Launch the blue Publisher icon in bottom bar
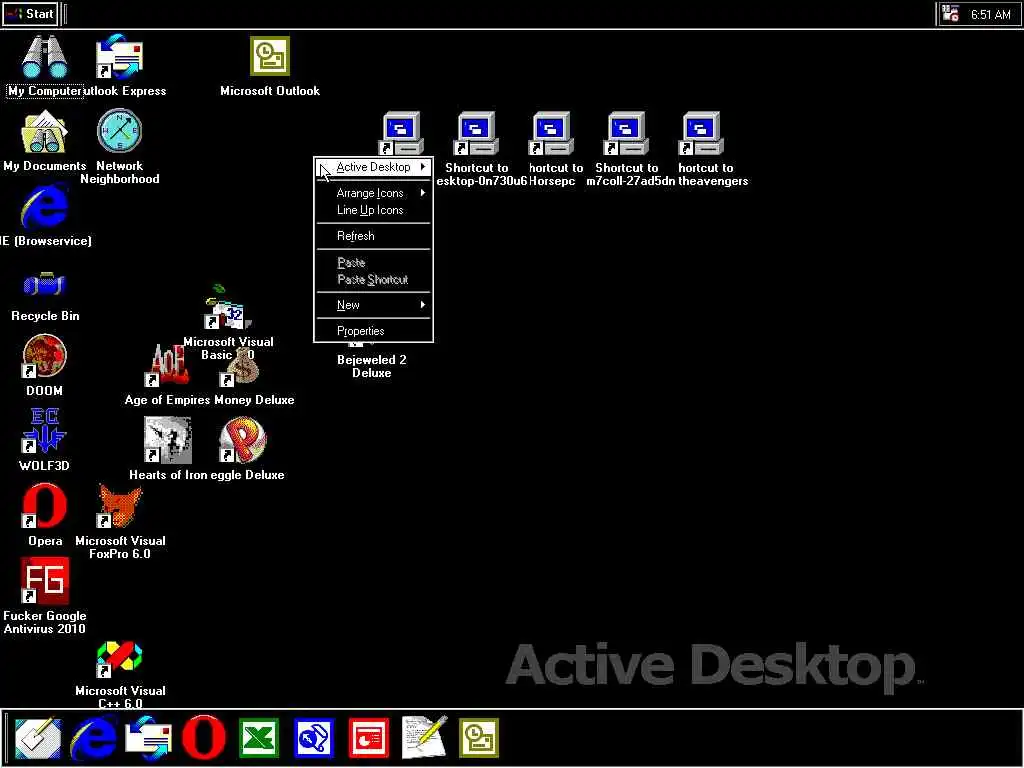This screenshot has height=768, width=1024. pyautogui.click(x=314, y=738)
